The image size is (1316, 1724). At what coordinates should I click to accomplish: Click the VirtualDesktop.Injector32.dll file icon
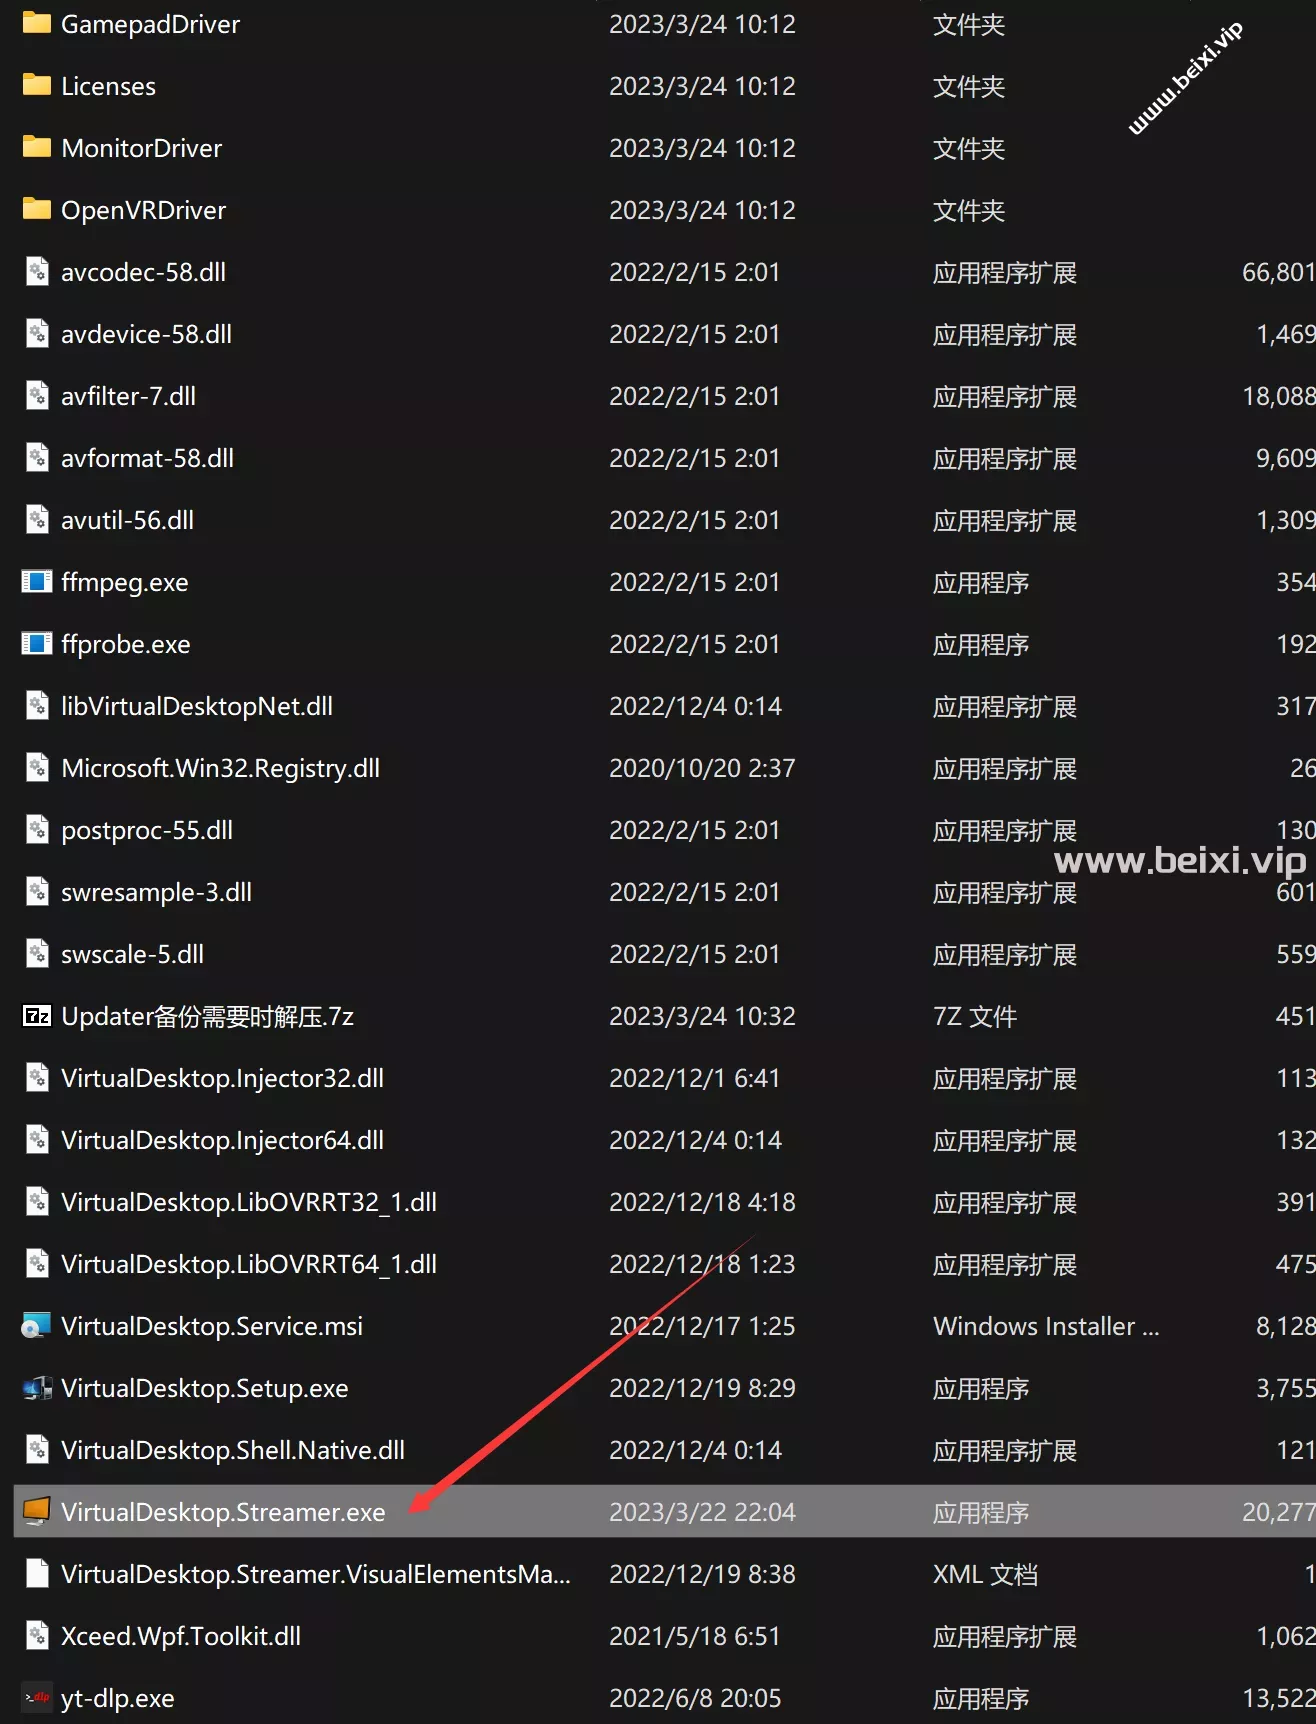[37, 1078]
